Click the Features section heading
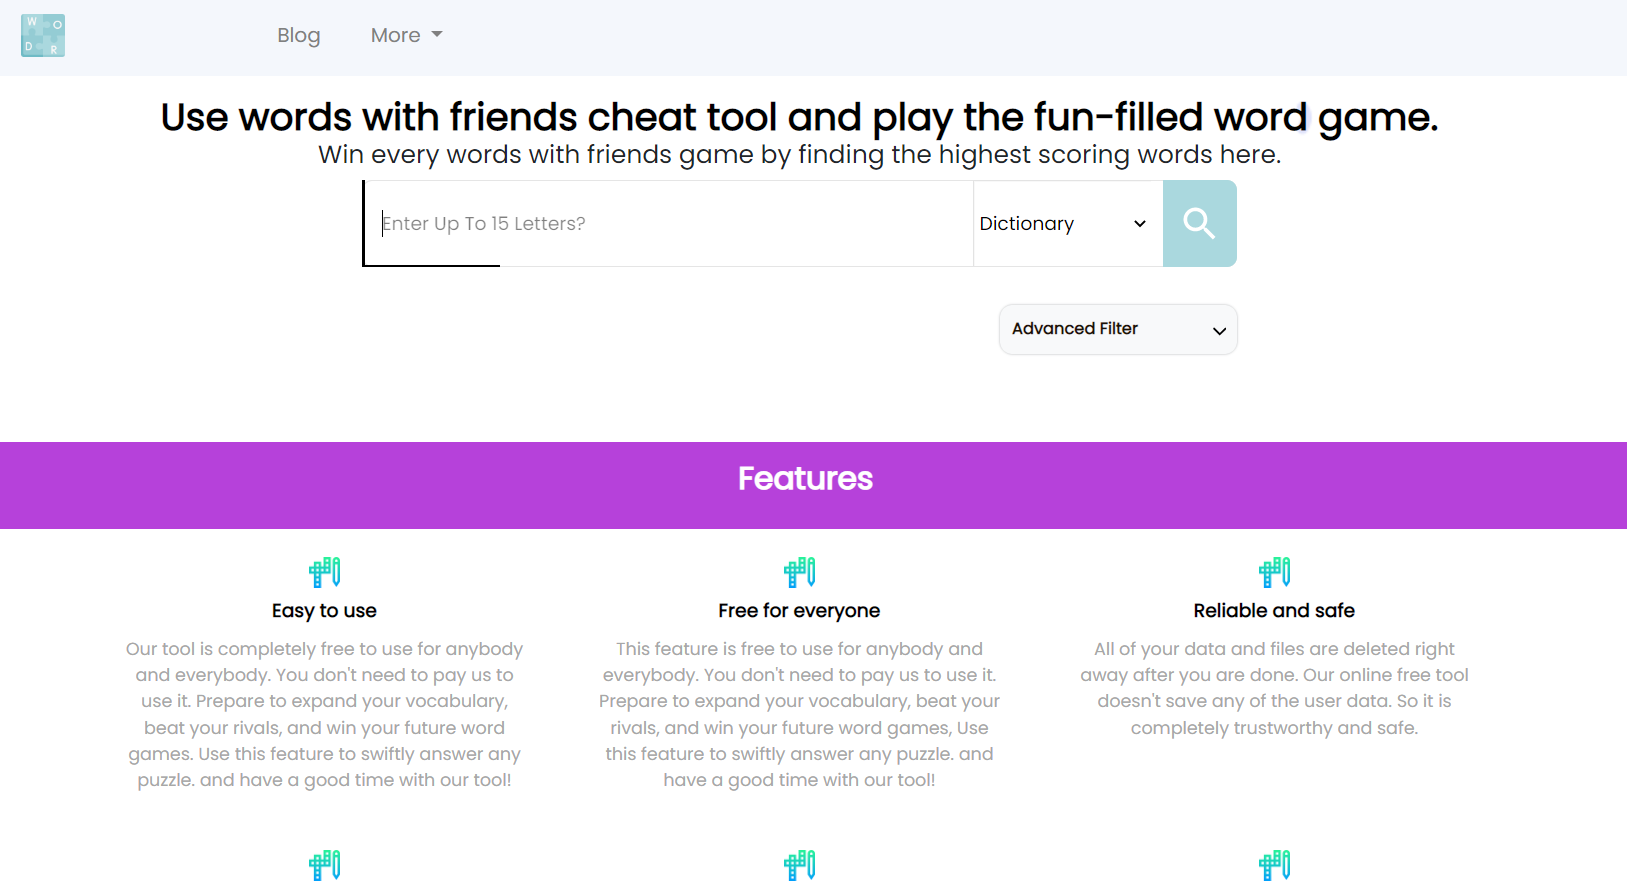 tap(805, 479)
